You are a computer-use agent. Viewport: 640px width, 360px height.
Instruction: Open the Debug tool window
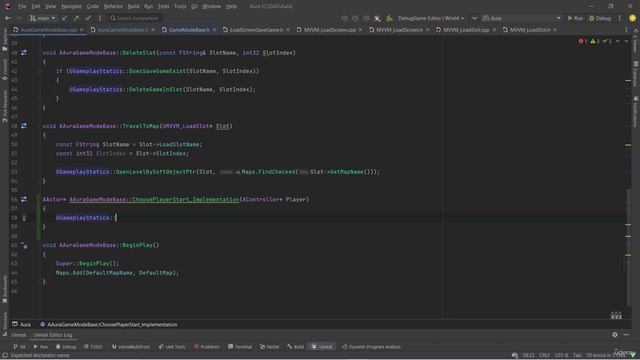coord(66,347)
